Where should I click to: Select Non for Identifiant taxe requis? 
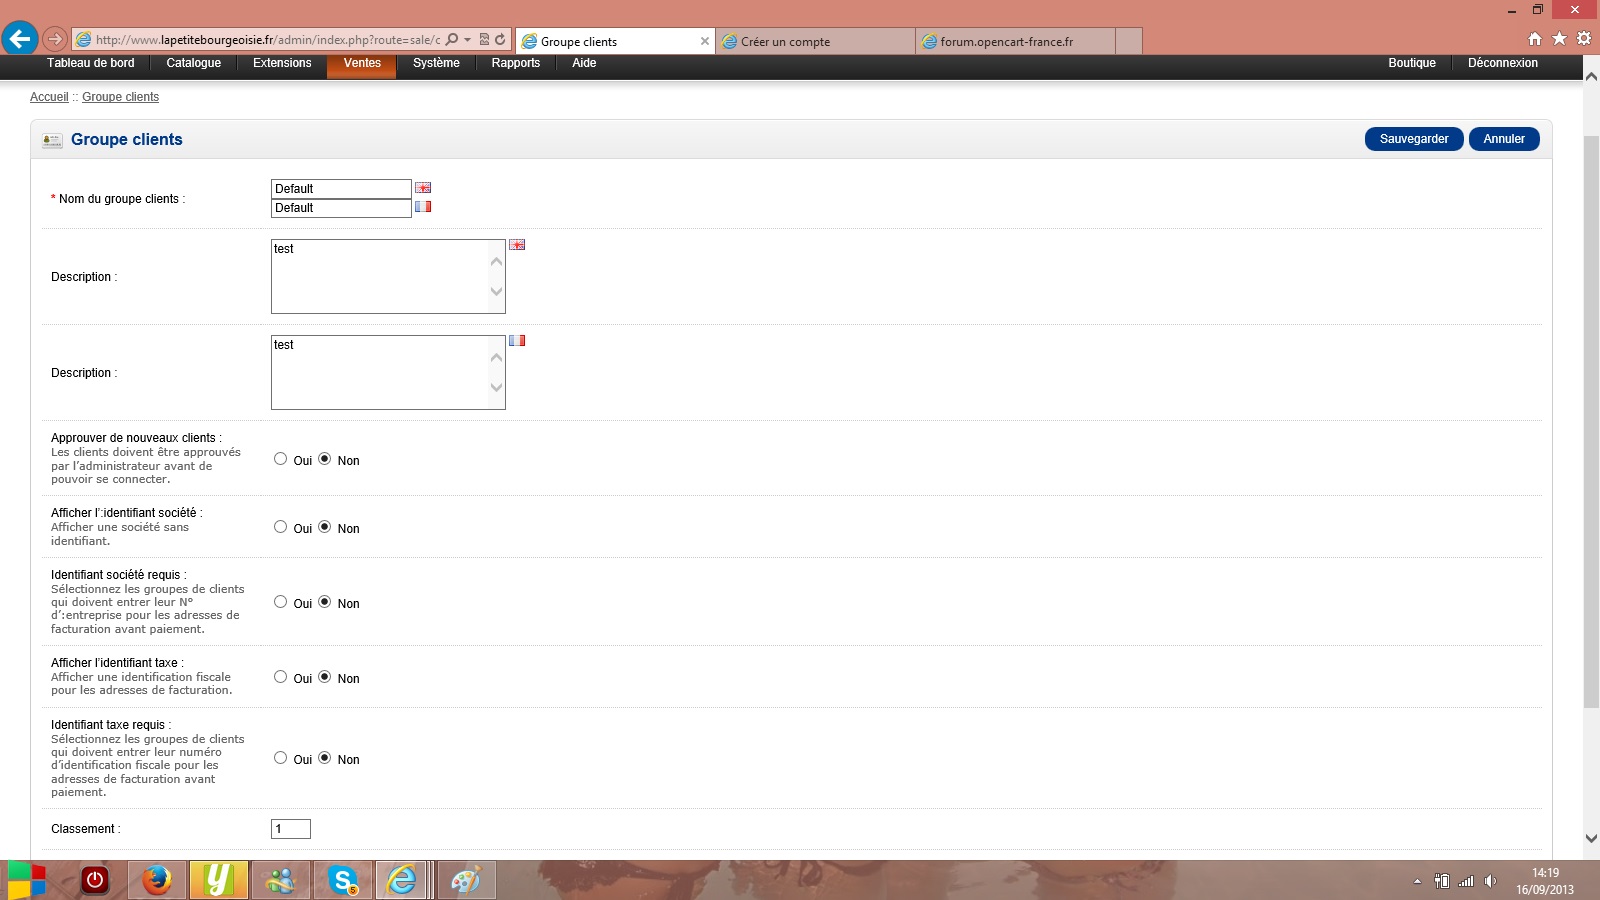pos(325,758)
